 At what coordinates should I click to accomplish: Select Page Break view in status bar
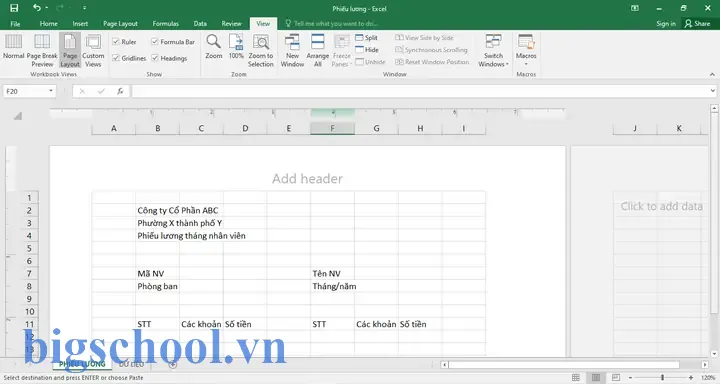click(616, 377)
